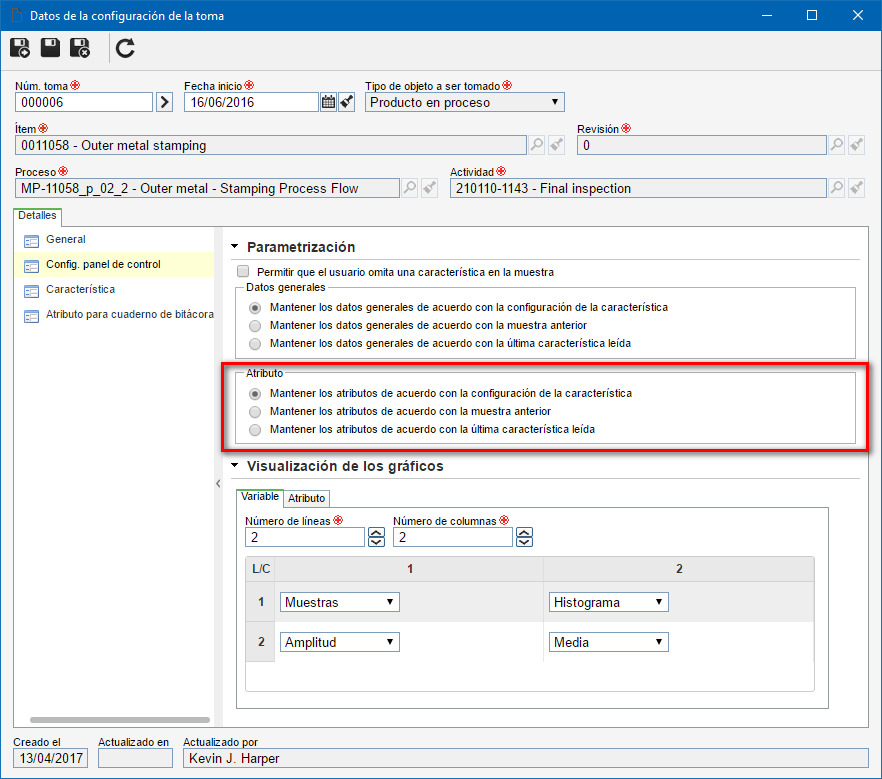Select atributos según configuración de la característica

point(255,394)
